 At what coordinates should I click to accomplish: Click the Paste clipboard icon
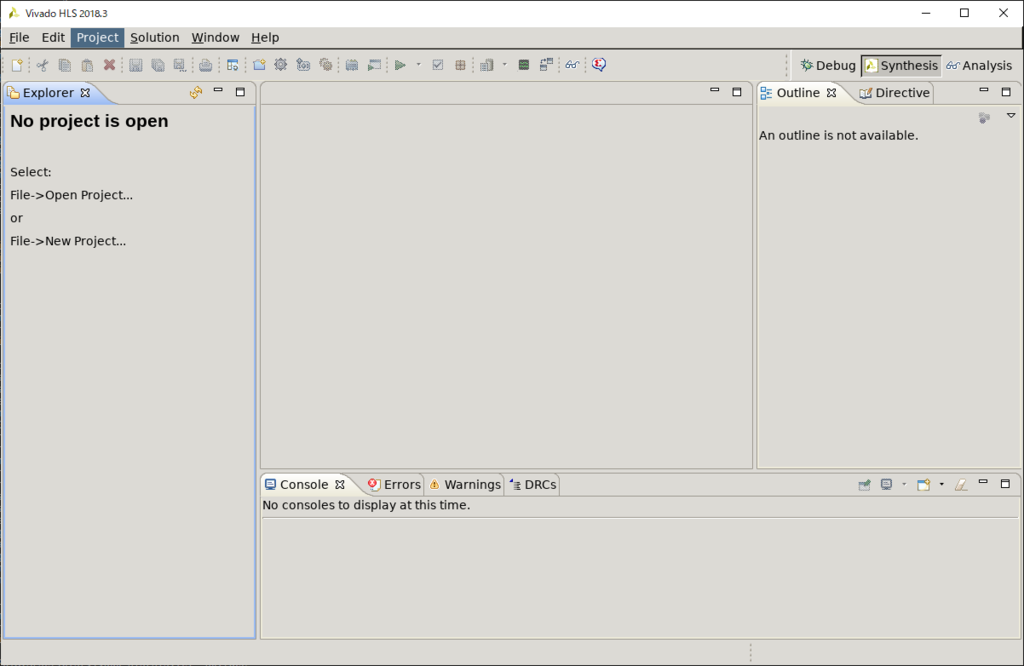pyautogui.click(x=87, y=65)
